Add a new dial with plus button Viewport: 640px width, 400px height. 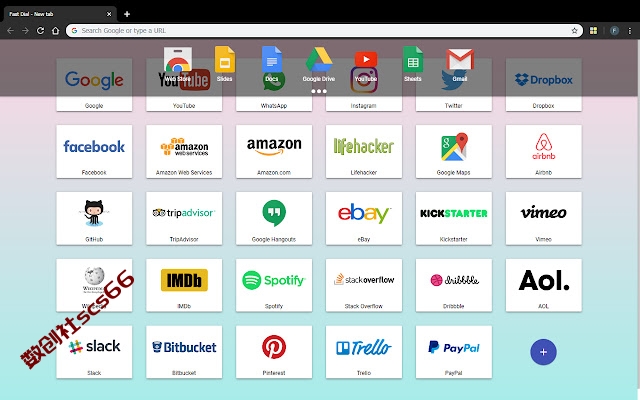(x=543, y=352)
